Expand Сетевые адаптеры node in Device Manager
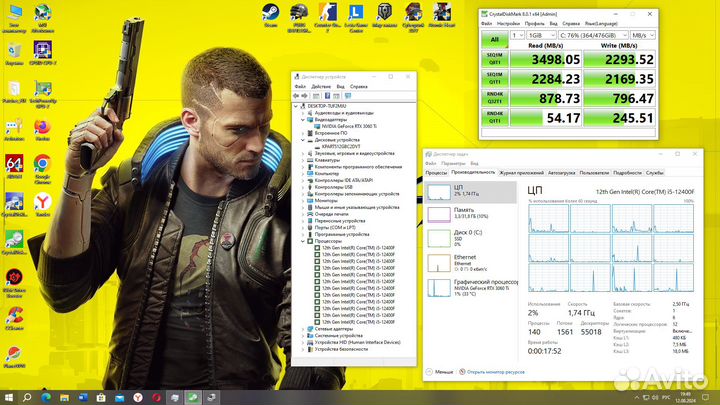The image size is (720, 405). (303, 329)
